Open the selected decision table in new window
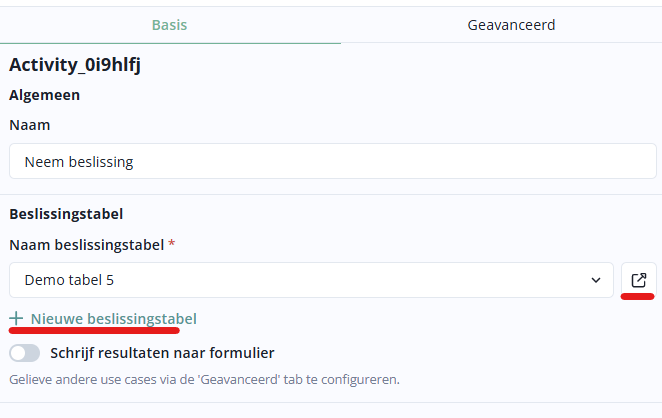This screenshot has height=418, width=662. tap(639, 280)
